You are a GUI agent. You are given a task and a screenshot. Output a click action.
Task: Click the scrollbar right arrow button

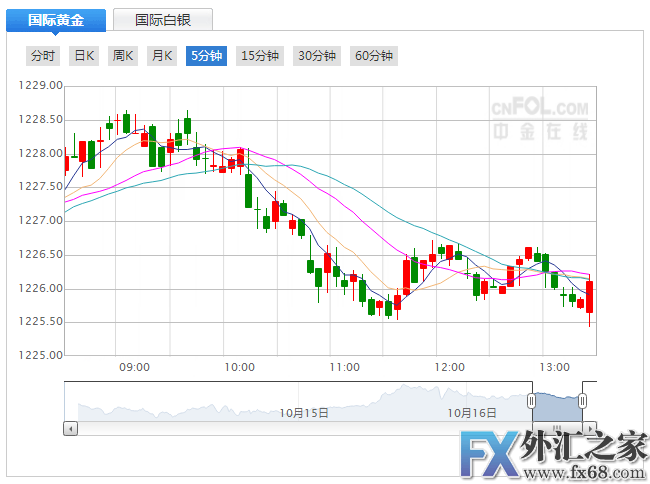[590, 428]
